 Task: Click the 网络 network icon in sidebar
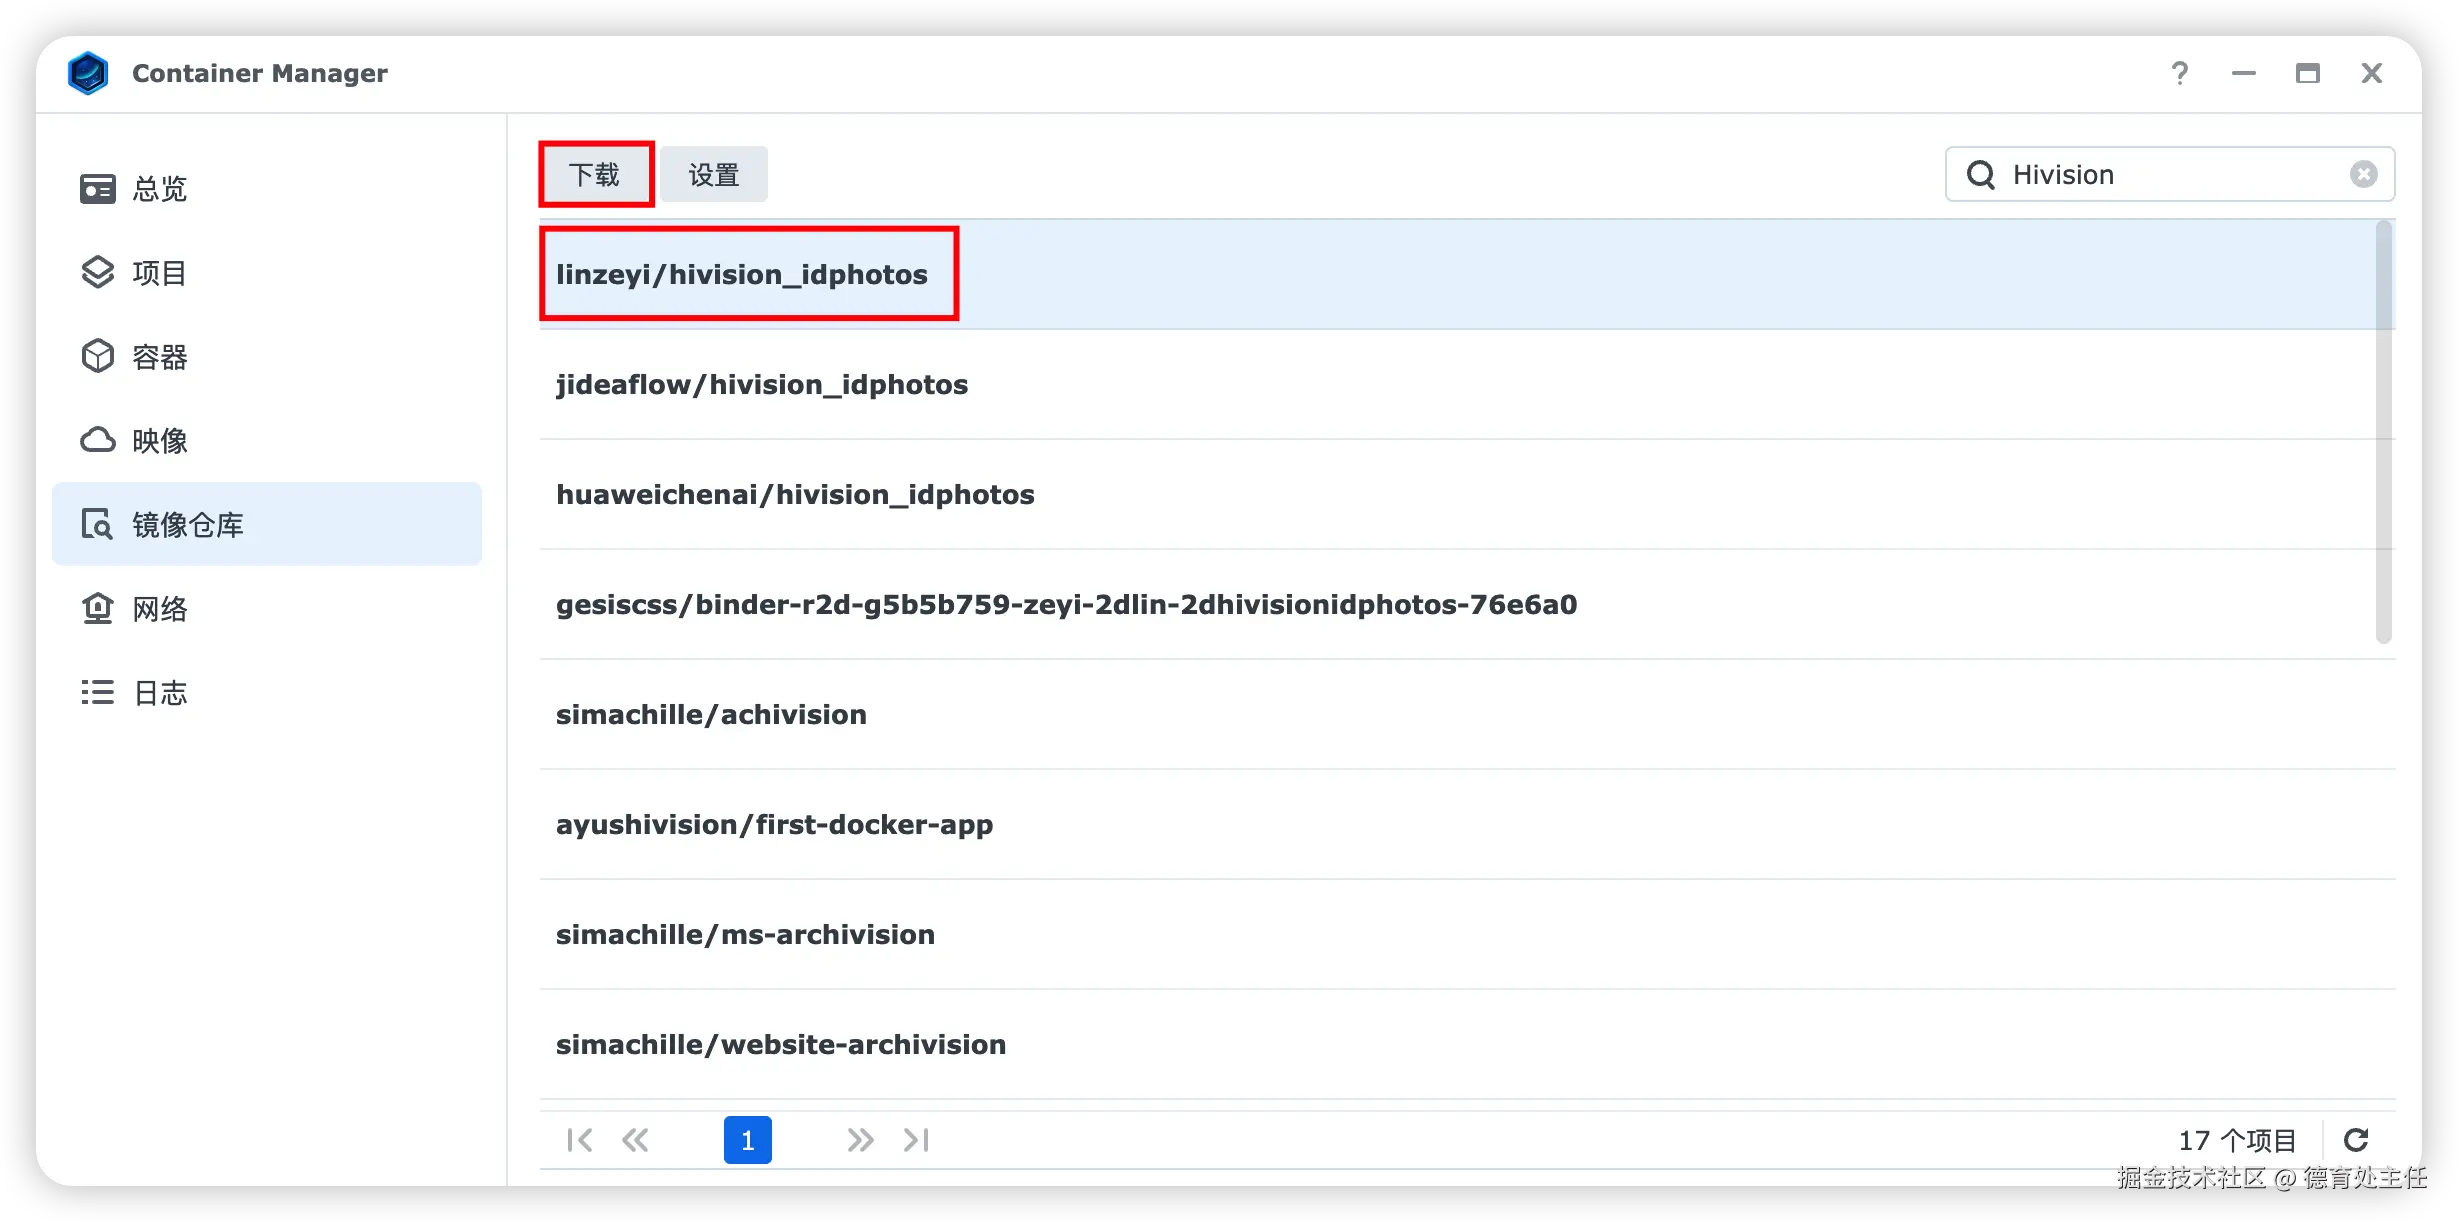coord(98,609)
